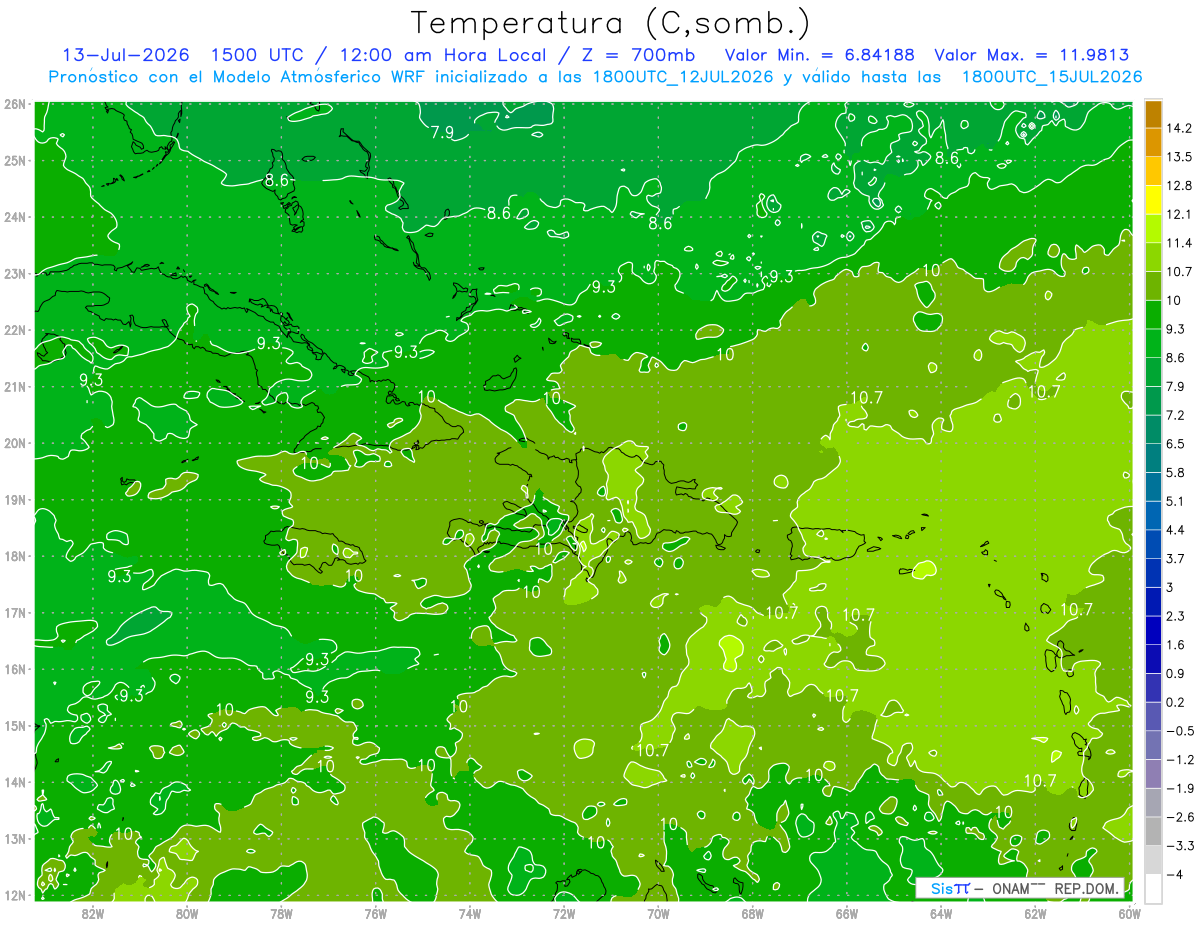Click the "80W" longitude axis label
The image size is (1200, 927).
click(187, 913)
